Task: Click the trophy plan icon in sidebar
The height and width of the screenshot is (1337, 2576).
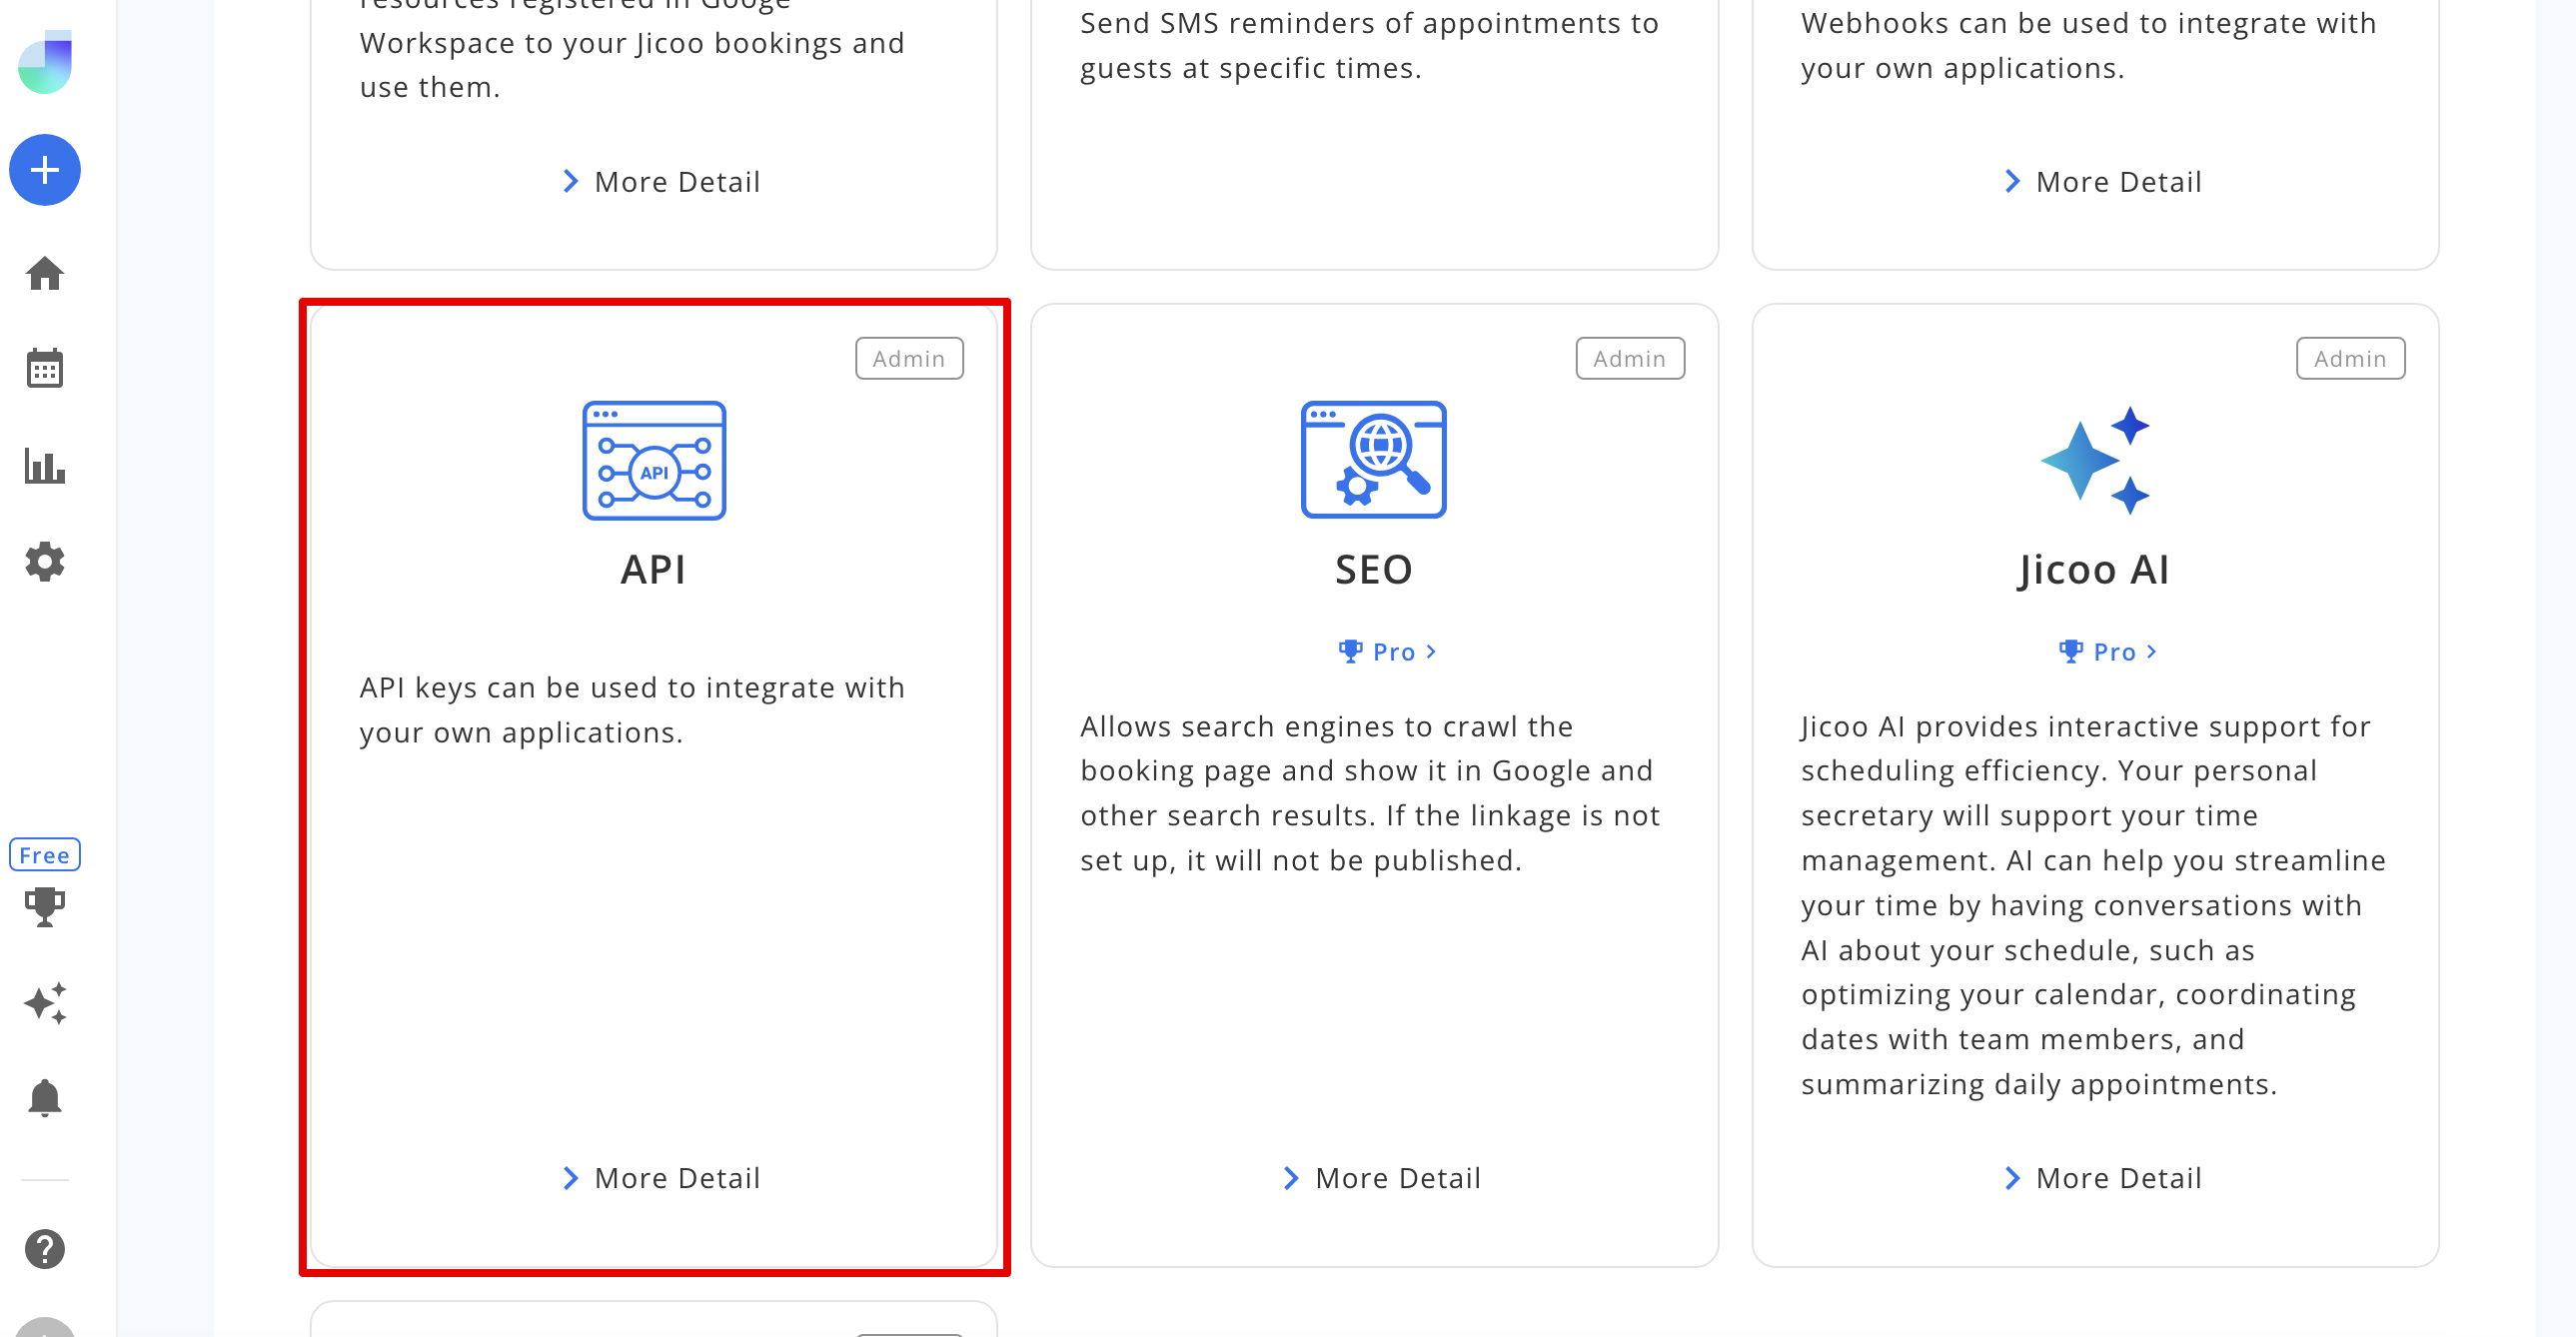Action: click(45, 906)
